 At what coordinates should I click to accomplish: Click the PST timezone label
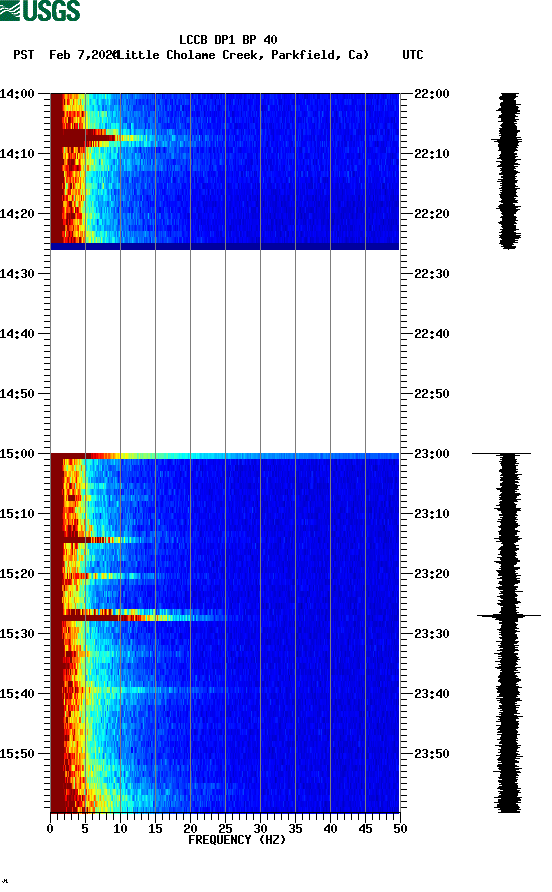click(24, 55)
